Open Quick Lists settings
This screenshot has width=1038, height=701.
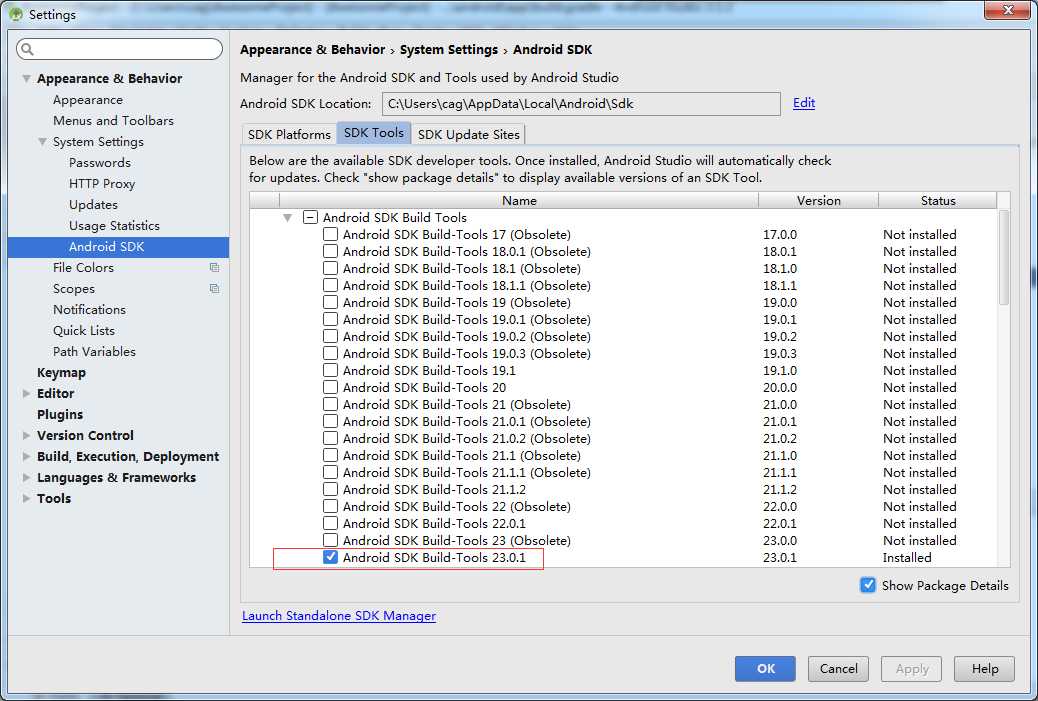(84, 331)
